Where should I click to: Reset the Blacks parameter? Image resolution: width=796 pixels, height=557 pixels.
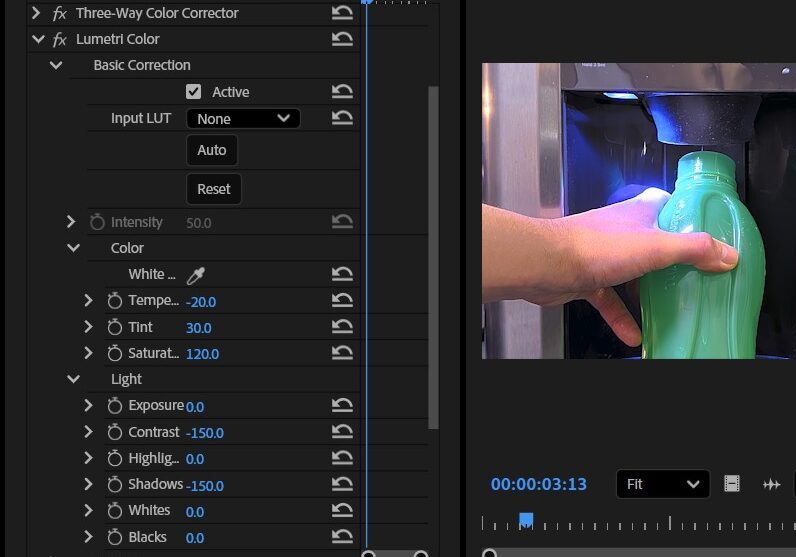342,537
